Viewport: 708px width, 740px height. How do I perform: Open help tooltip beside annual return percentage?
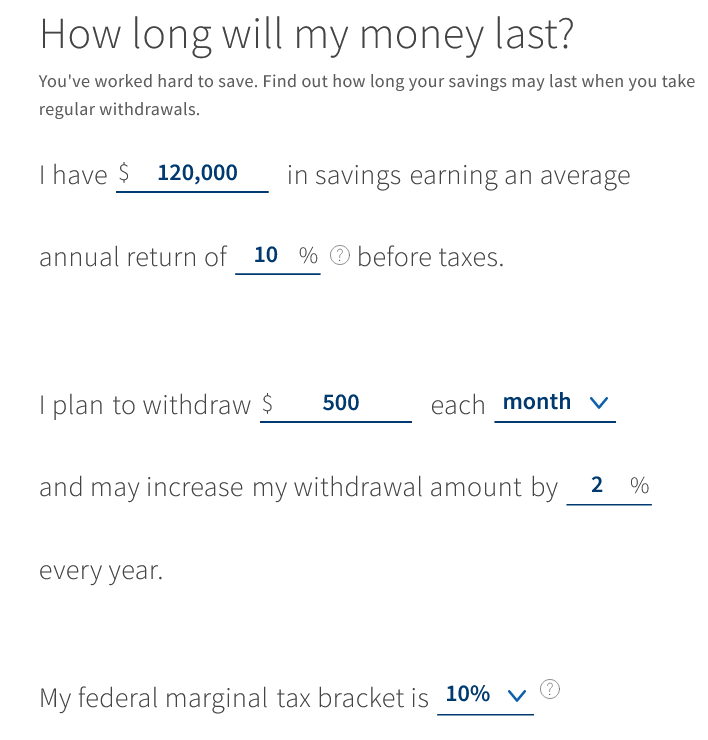[339, 256]
